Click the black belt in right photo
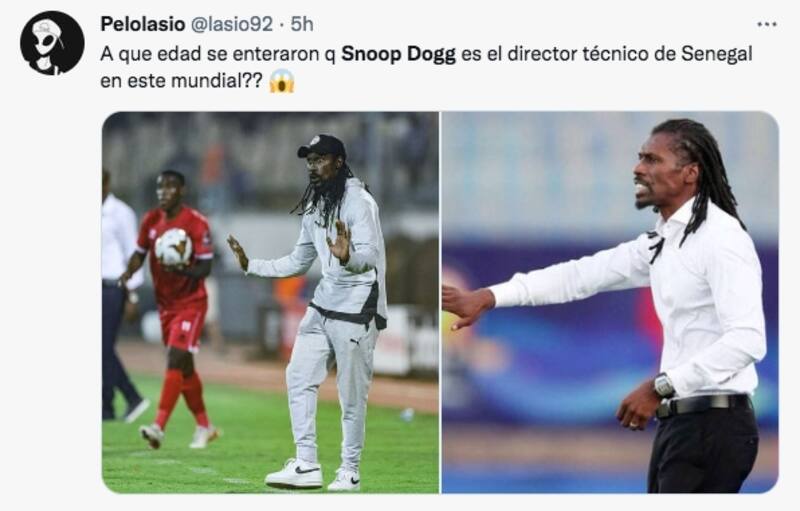The image size is (800, 511). [704, 405]
